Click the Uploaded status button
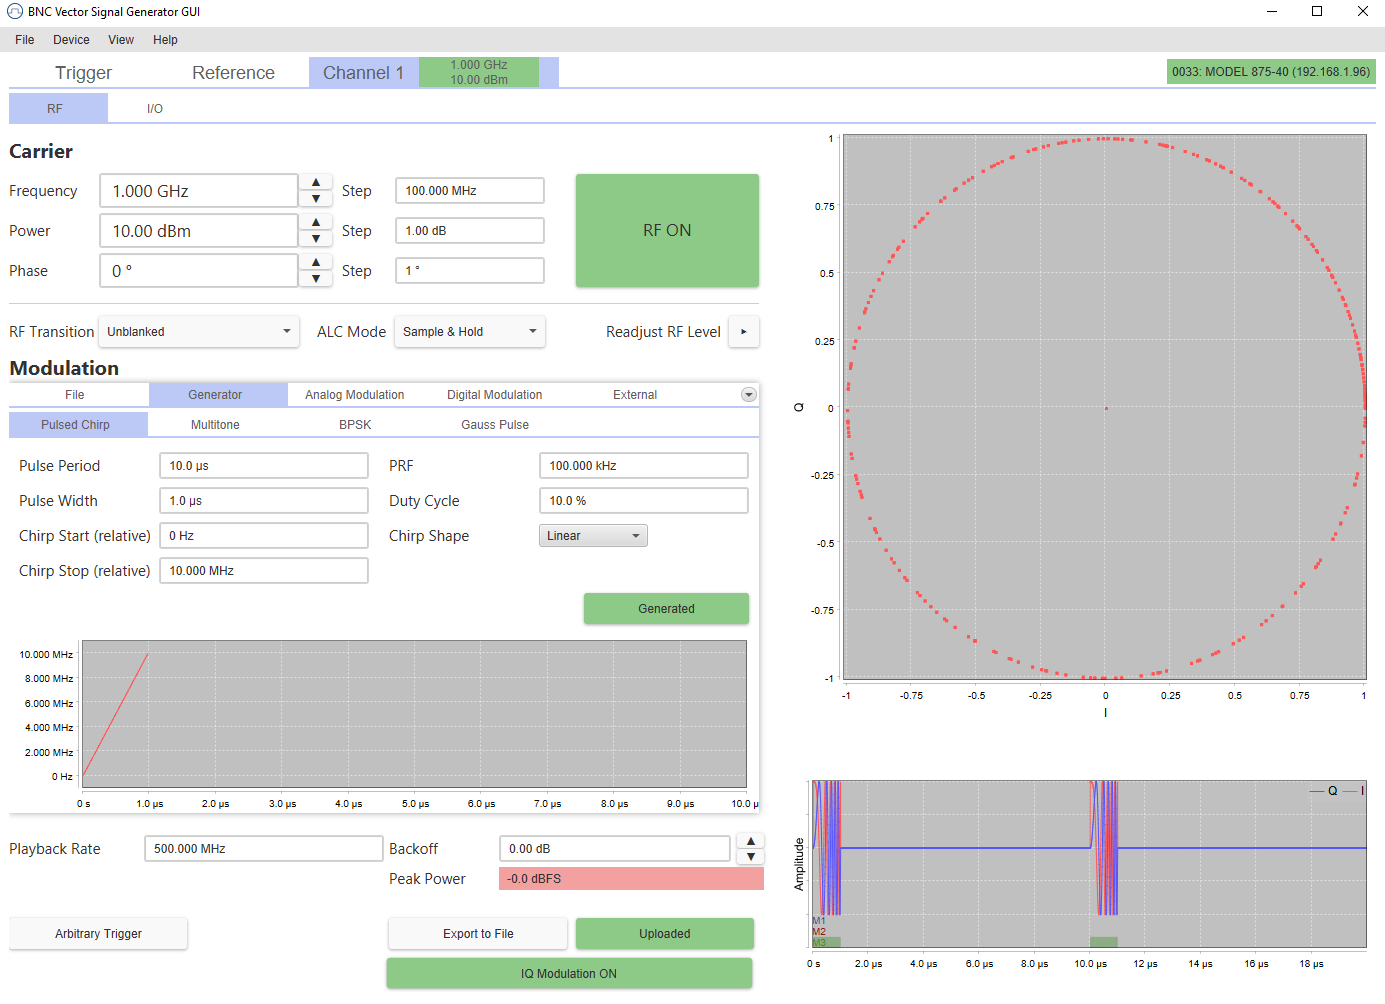The height and width of the screenshot is (1004, 1385). pos(664,933)
